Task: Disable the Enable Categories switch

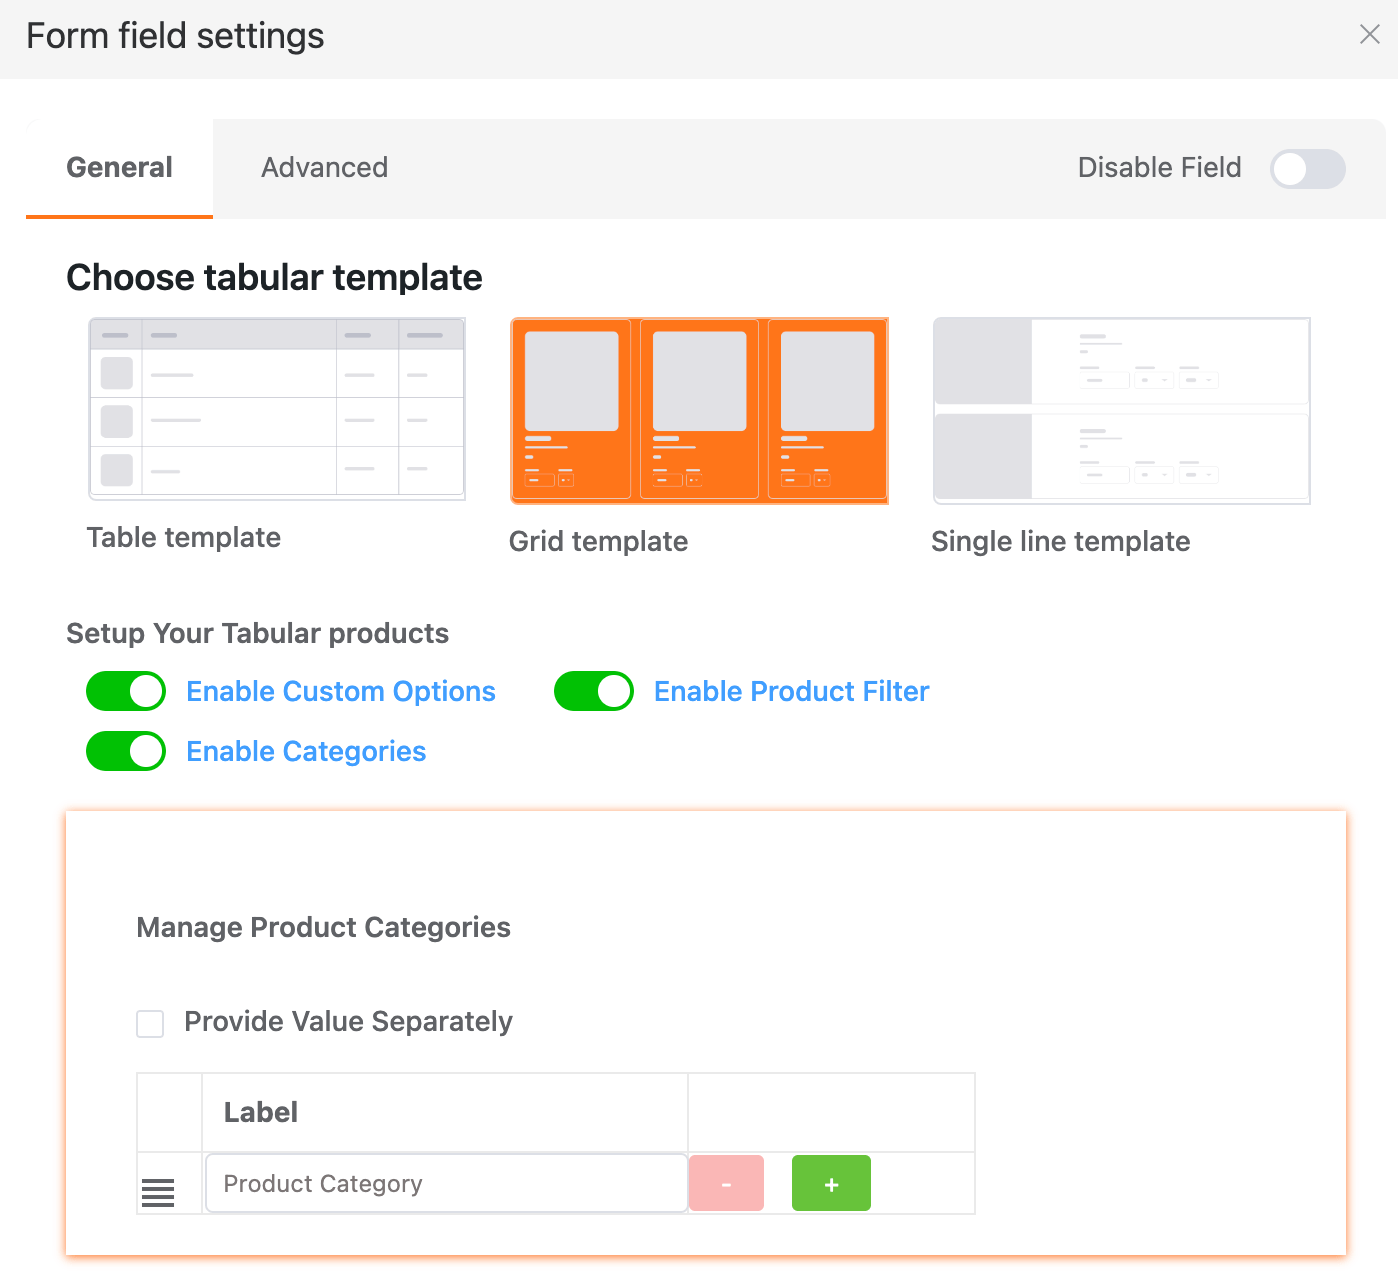Action: [126, 751]
